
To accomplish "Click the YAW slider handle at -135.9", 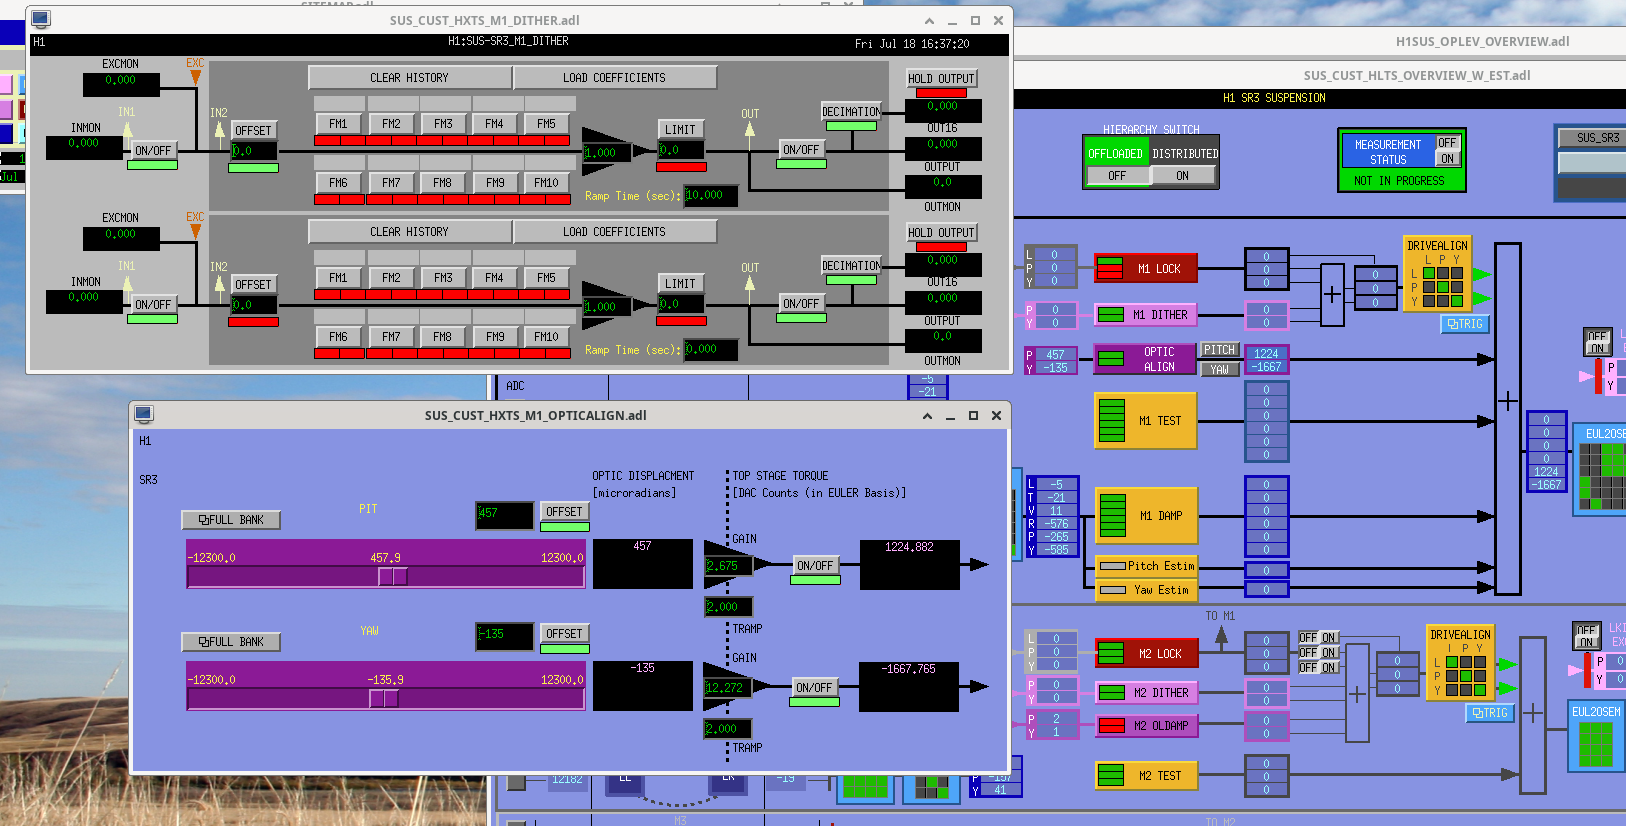I will pos(384,699).
